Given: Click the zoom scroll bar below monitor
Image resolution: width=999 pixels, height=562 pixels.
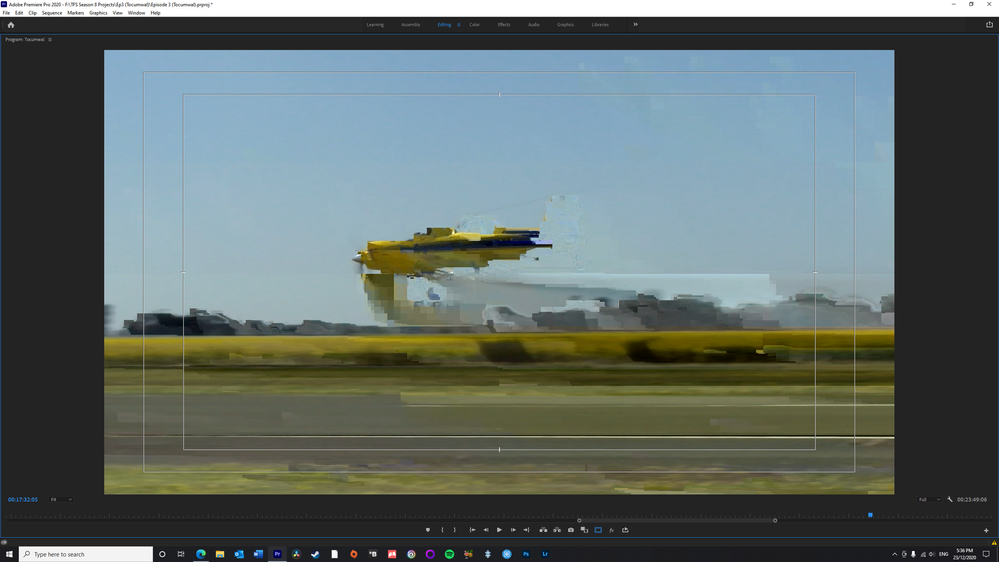Looking at the screenshot, I should (676, 520).
